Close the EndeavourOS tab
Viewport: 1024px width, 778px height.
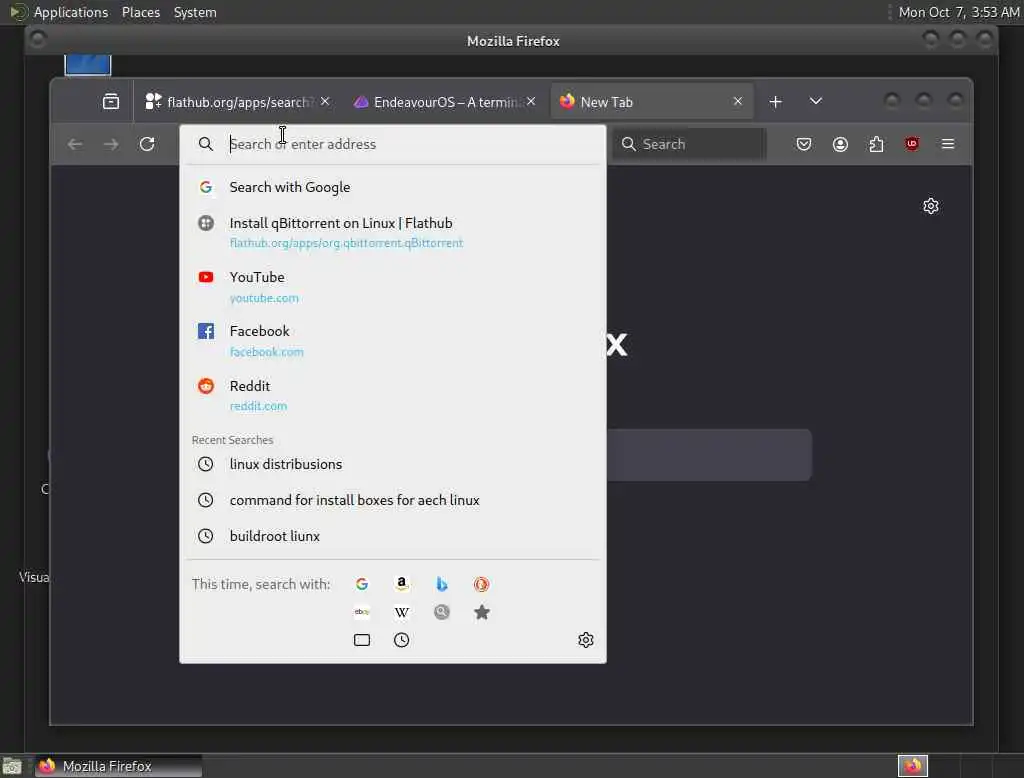(x=532, y=101)
